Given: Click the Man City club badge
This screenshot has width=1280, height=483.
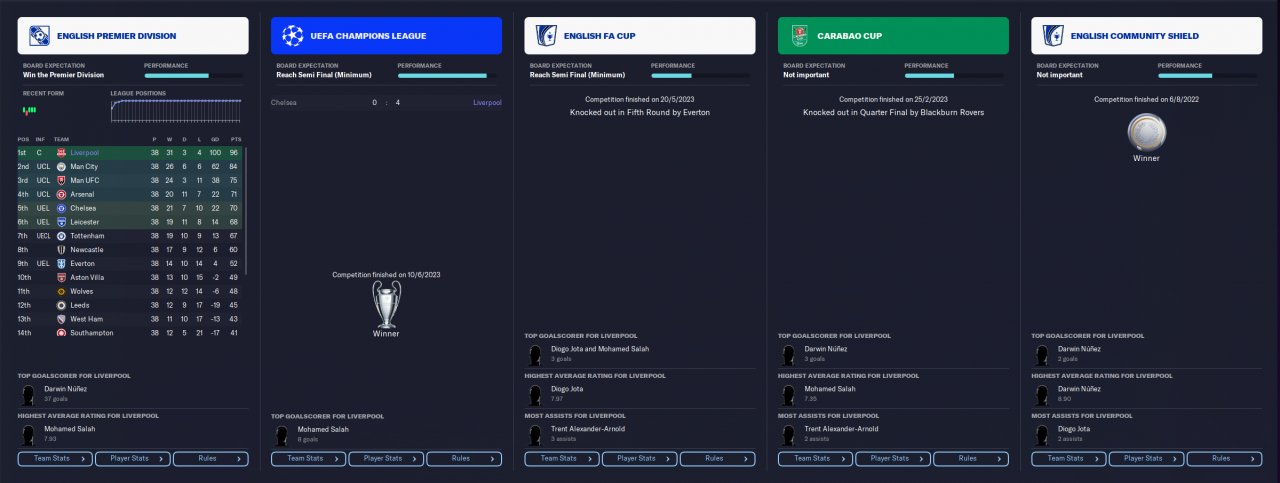Looking at the screenshot, I should [61, 166].
